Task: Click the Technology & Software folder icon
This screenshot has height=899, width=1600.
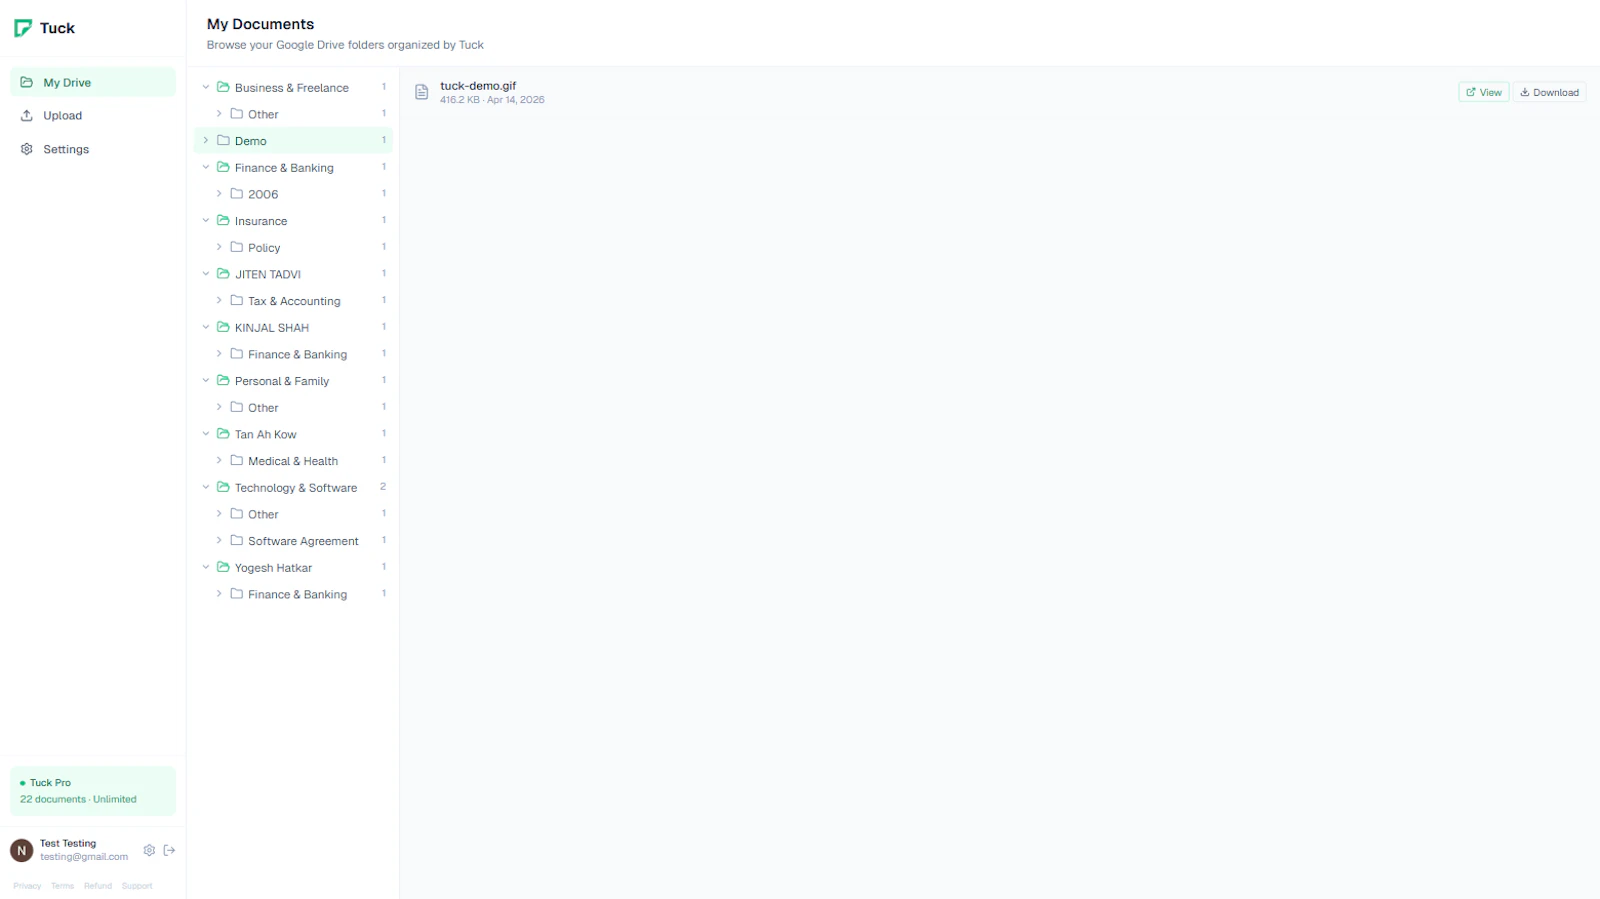Action: coord(223,487)
